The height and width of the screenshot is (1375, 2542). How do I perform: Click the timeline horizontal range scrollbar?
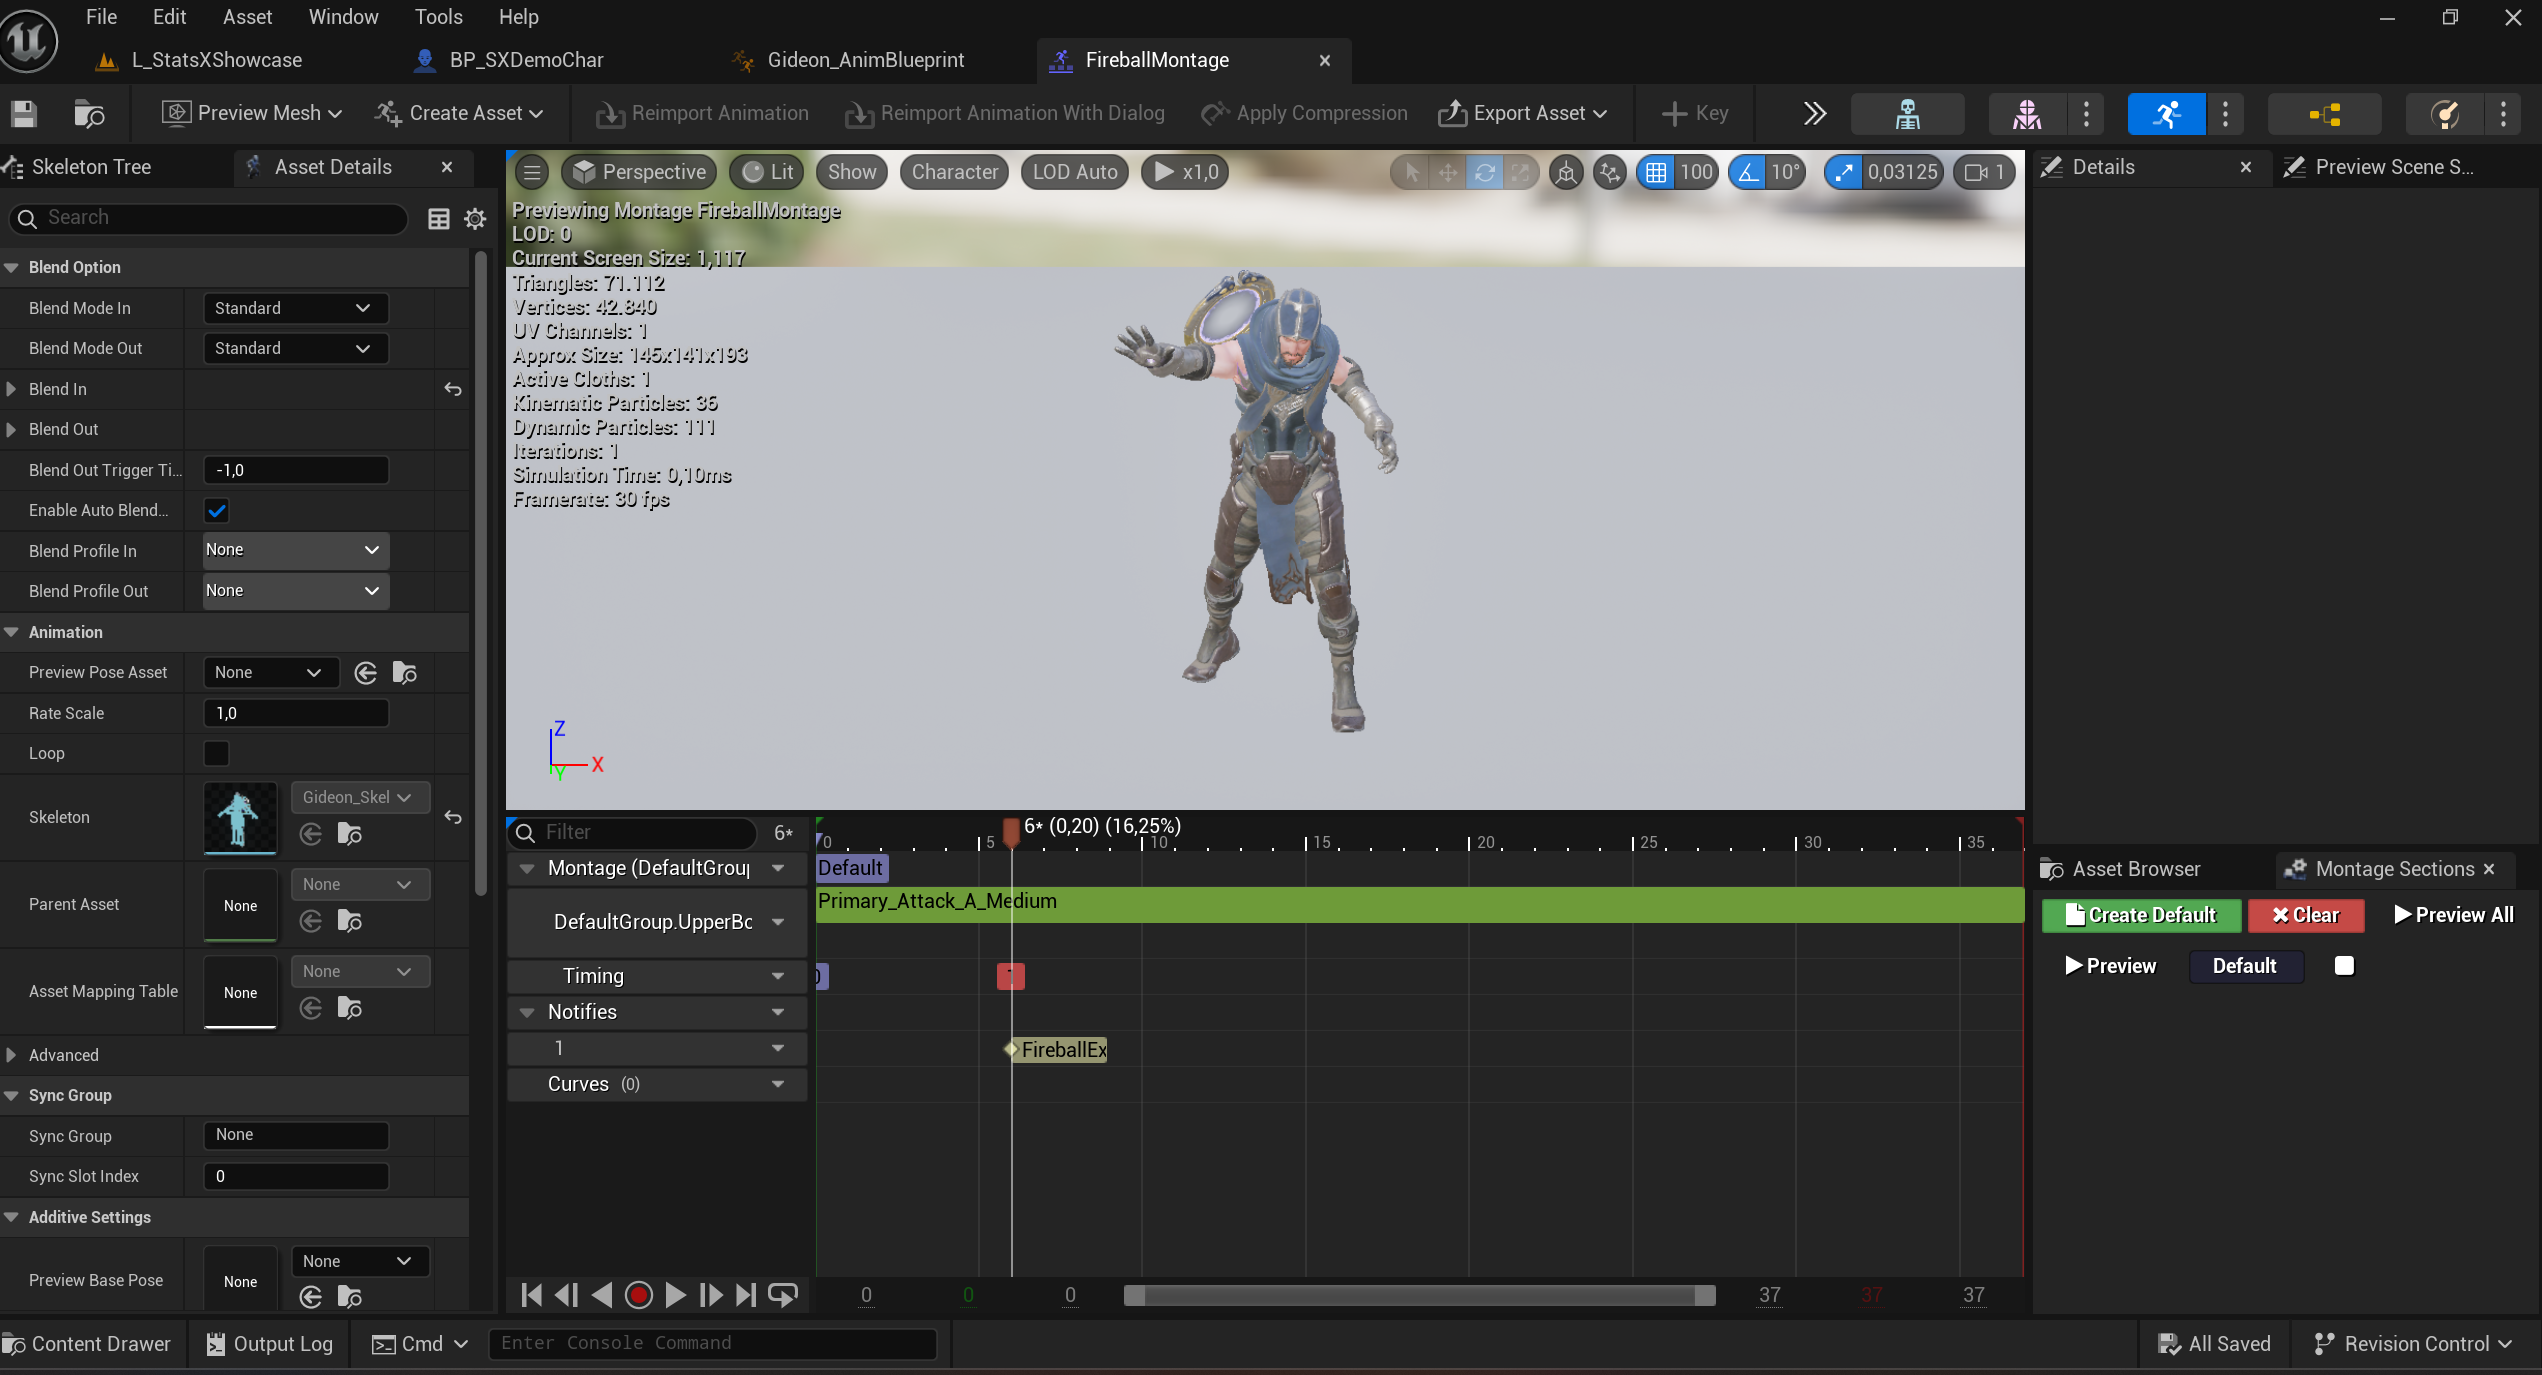tap(1418, 1295)
